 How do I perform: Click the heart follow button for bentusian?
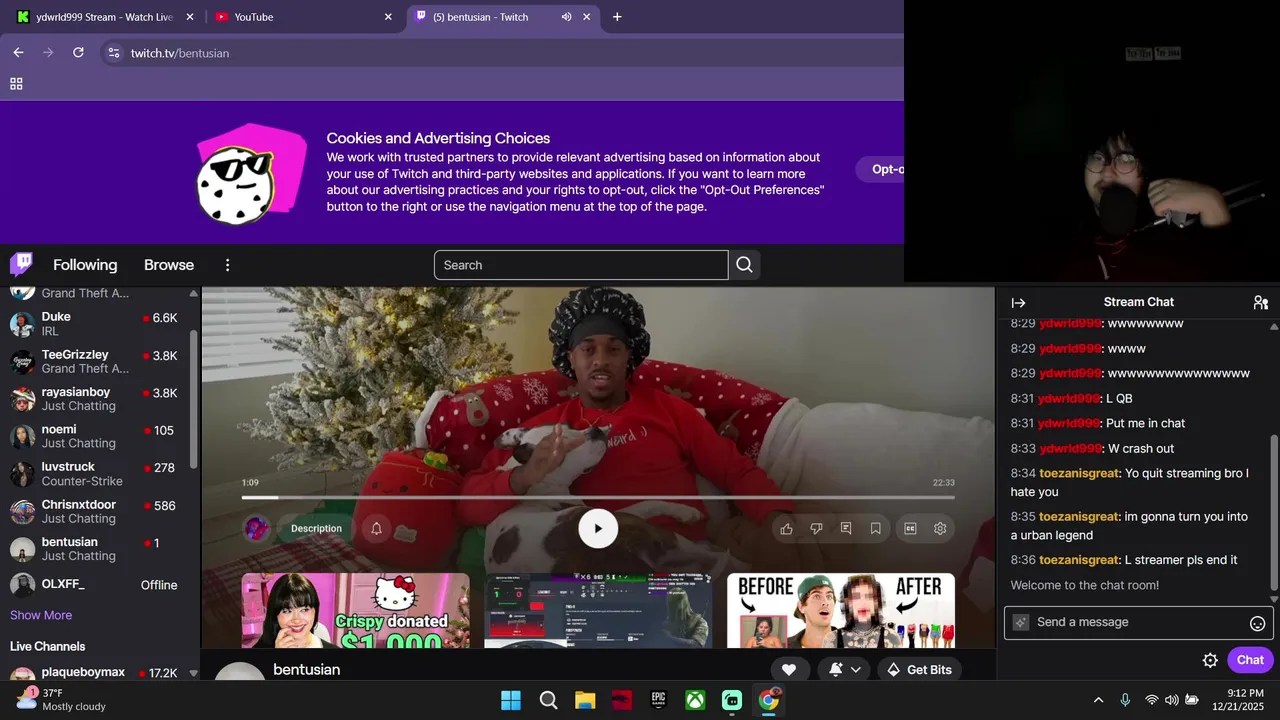click(789, 670)
